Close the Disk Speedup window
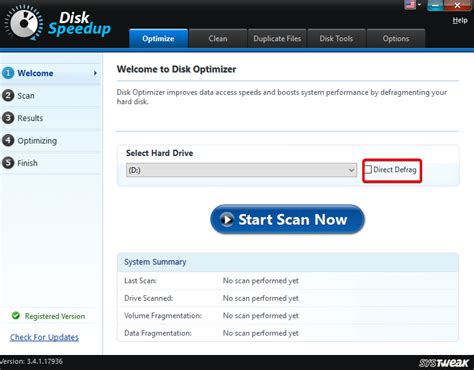 pos(458,5)
